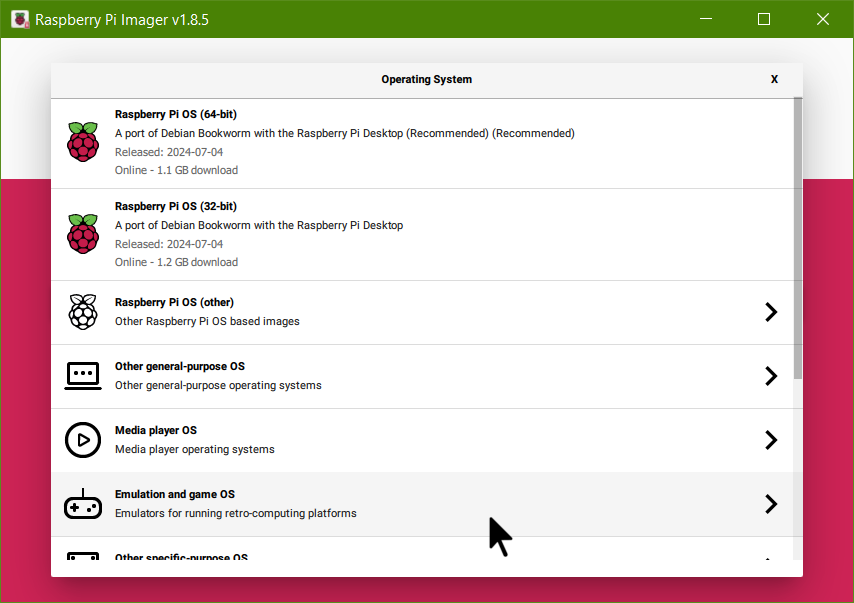
Task: Click the gamepad icon for Emulation and game OS
Action: (83, 504)
